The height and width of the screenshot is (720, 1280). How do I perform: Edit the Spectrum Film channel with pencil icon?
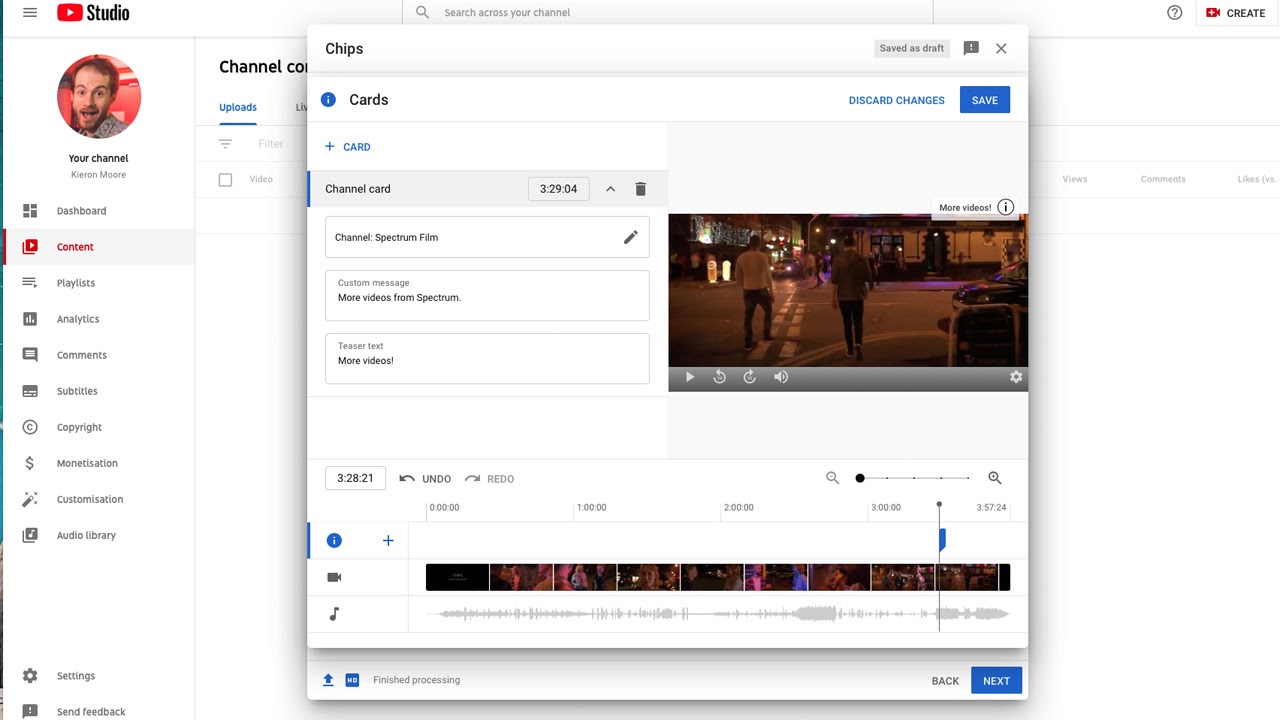coord(630,237)
